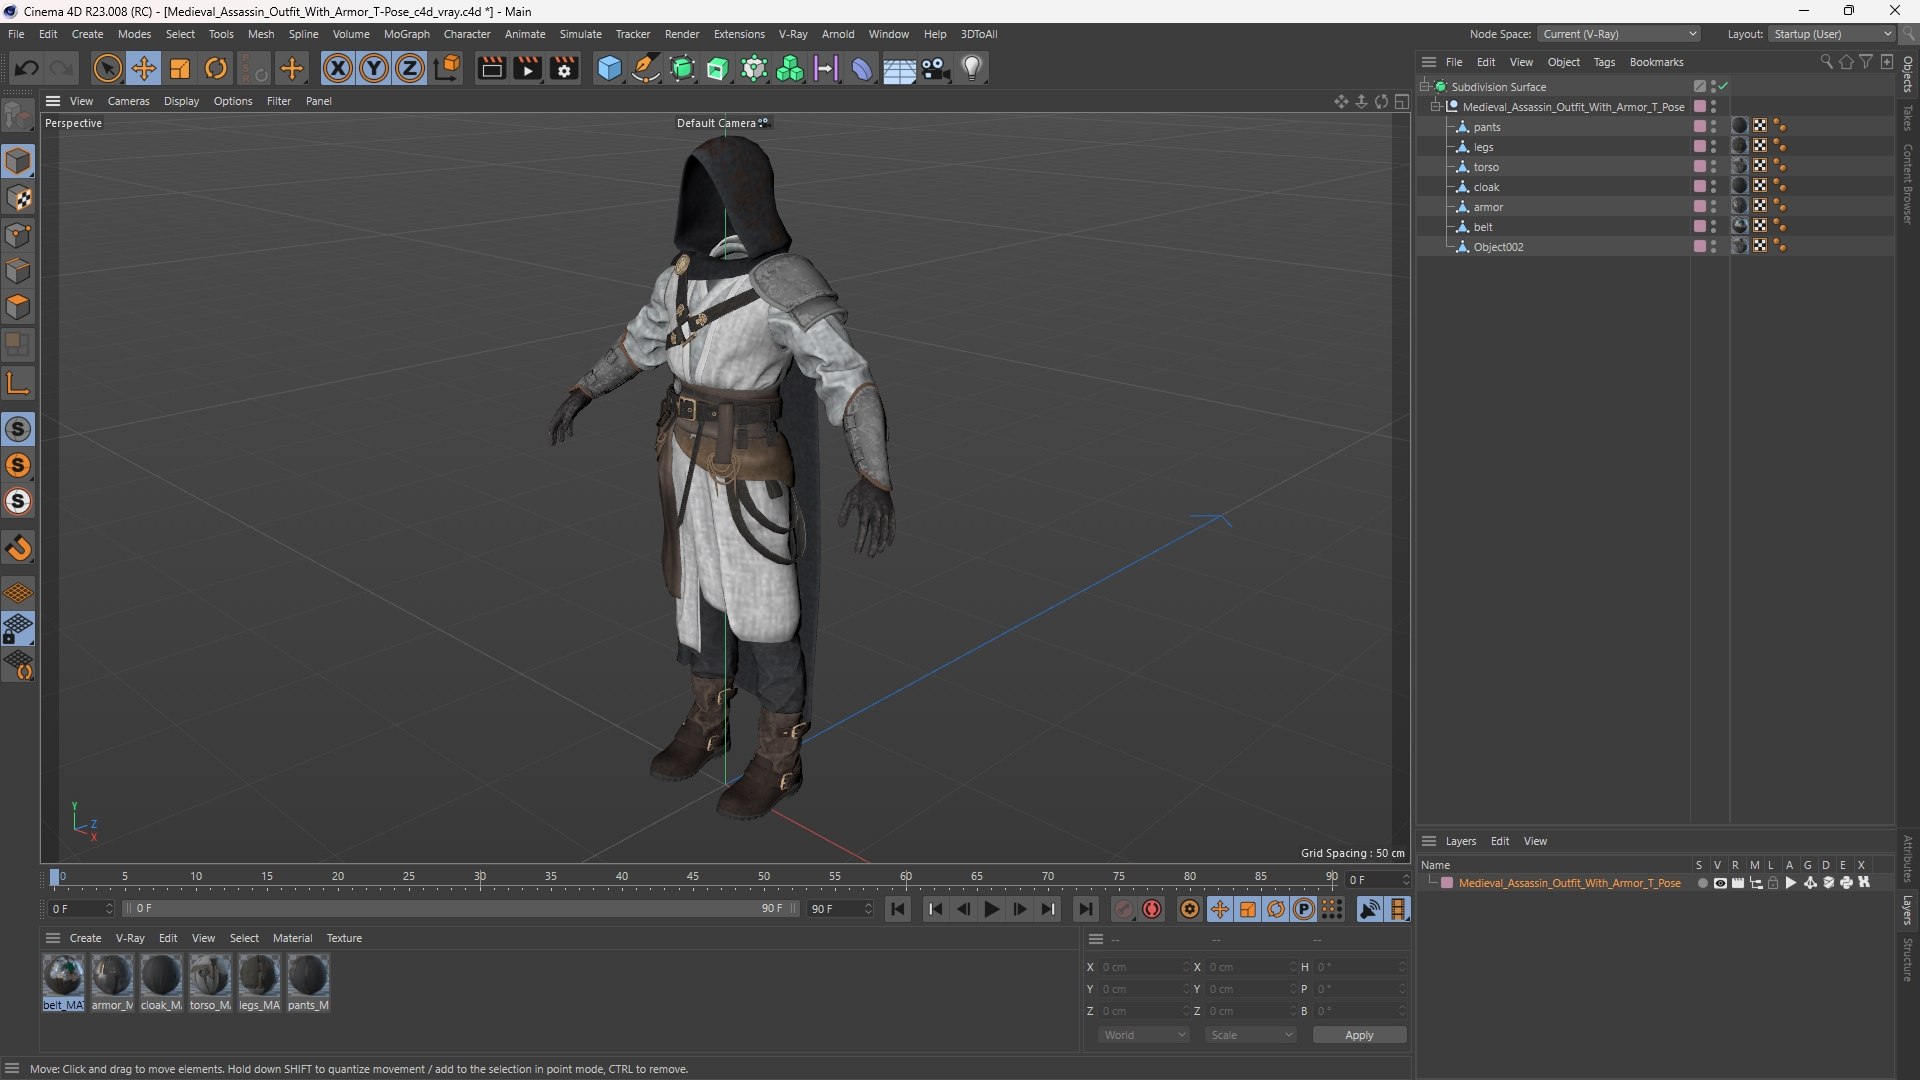Screen dimensions: 1920x1080
Task: Play the animation forward
Action: pos(991,909)
